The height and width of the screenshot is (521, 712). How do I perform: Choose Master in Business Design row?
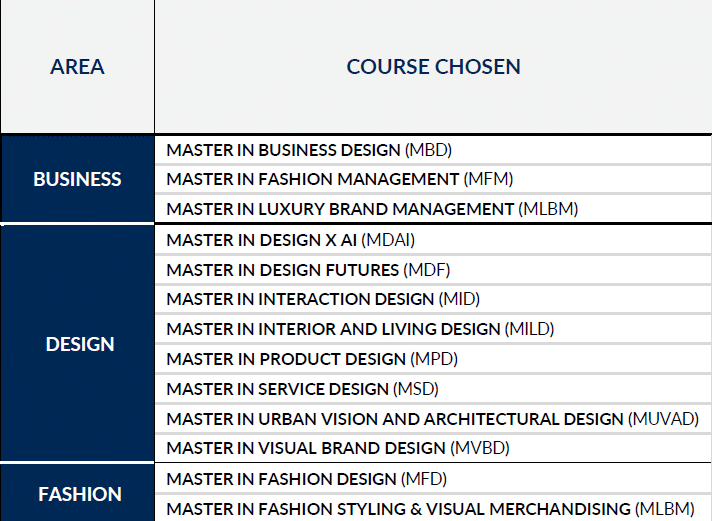(x=309, y=150)
